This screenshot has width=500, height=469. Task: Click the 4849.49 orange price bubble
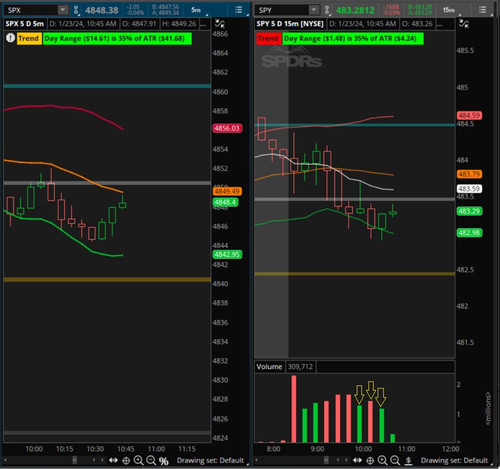(227, 191)
